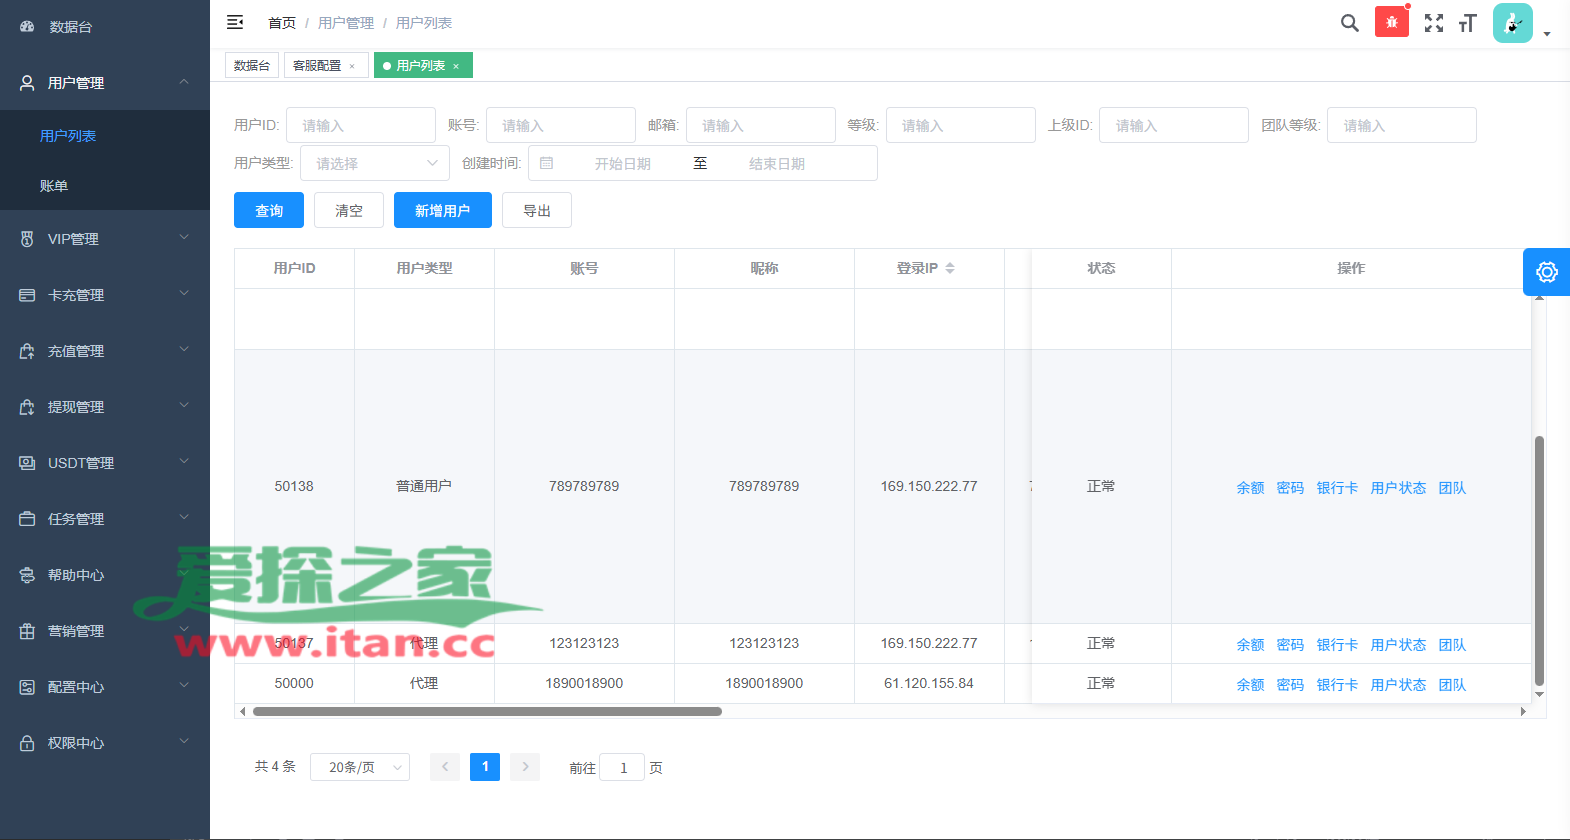Click the blue 查询 button
The width and height of the screenshot is (1570, 840).
click(269, 210)
